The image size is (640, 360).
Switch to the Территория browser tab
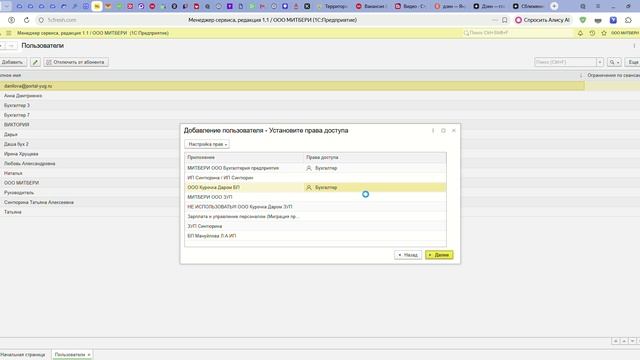(332, 6)
